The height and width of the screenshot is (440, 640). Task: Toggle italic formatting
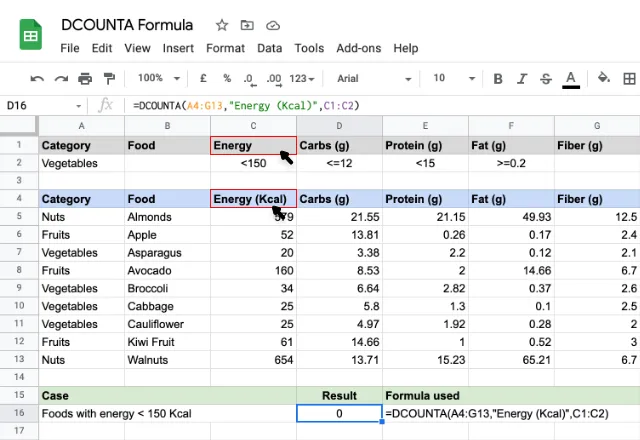tap(522, 78)
